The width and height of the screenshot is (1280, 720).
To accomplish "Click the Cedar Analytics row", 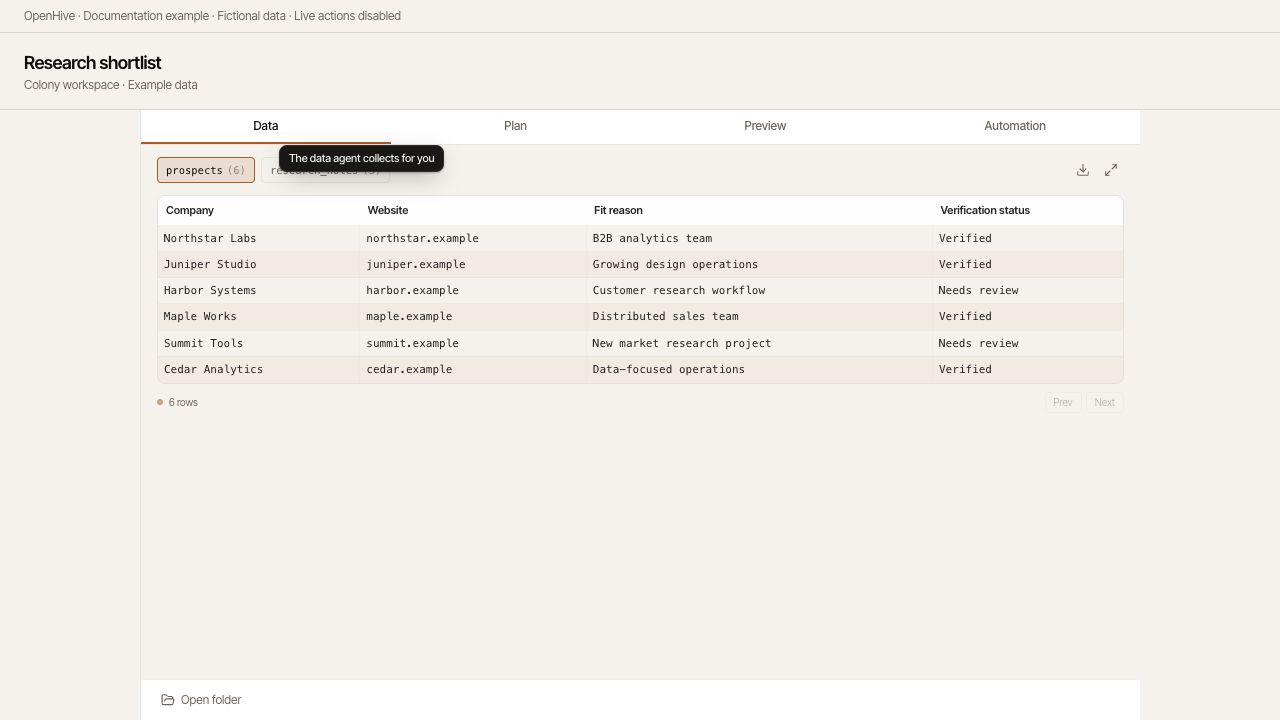I will tap(640, 369).
